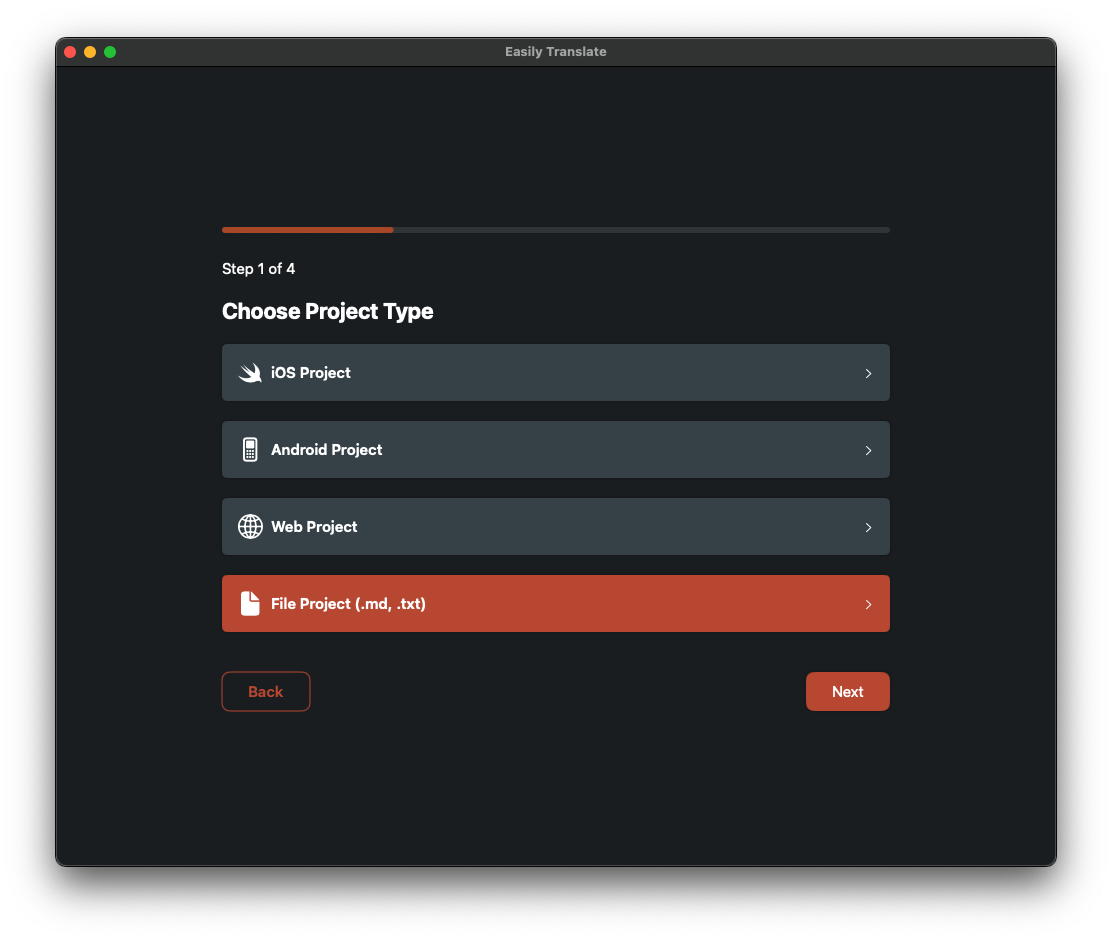
Task: Select the File Project (.md, .txt) label
Action: [x=348, y=604]
